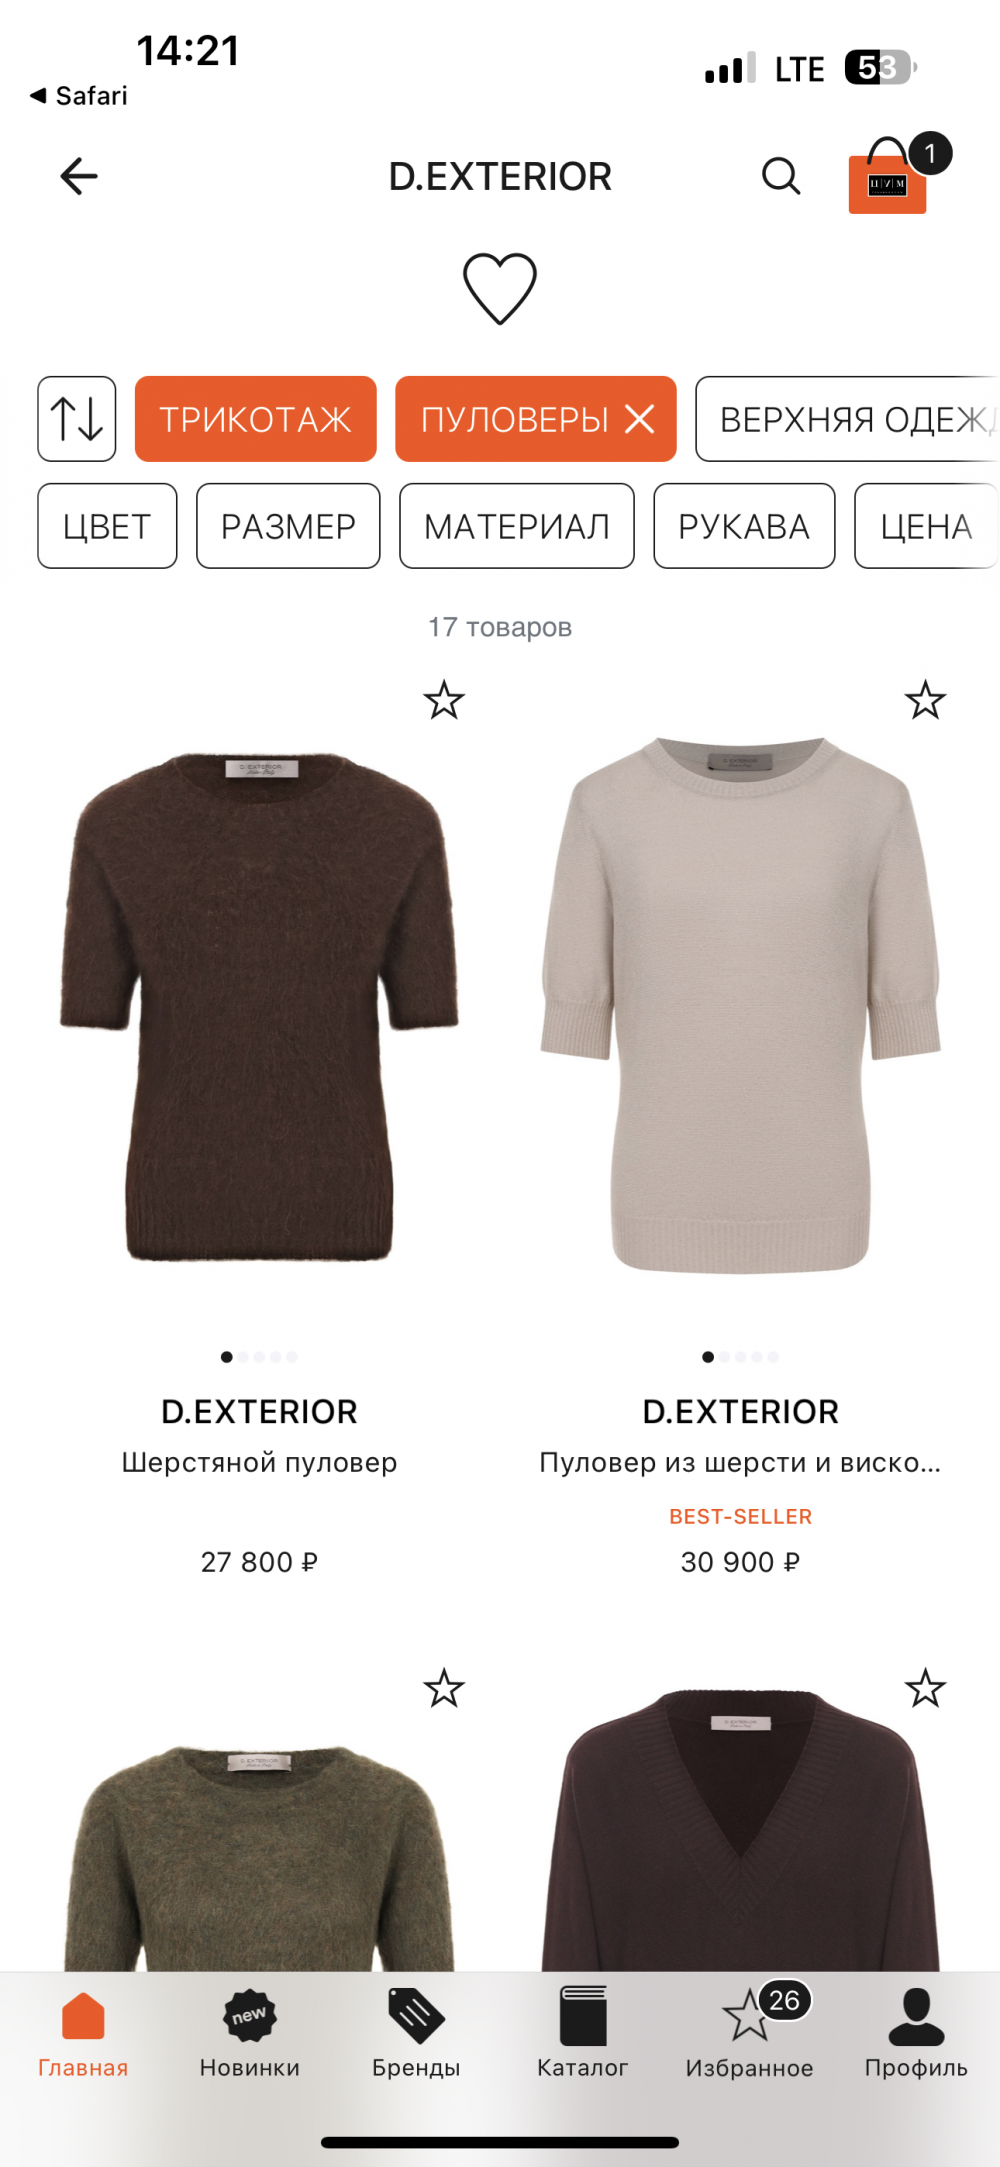This screenshot has height=2167, width=1000.
Task: Open the РУКАВА filter options
Action: pos(744,526)
